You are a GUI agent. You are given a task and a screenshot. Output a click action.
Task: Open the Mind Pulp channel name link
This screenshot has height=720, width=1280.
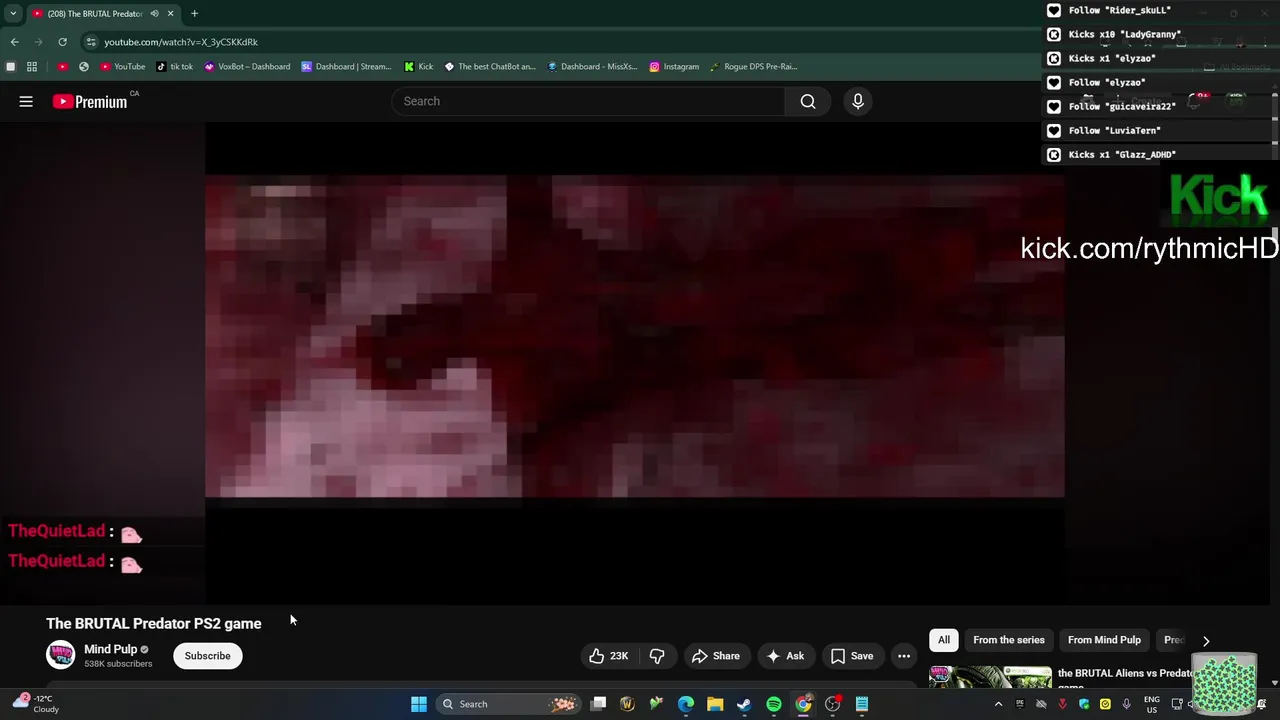[x=111, y=649]
